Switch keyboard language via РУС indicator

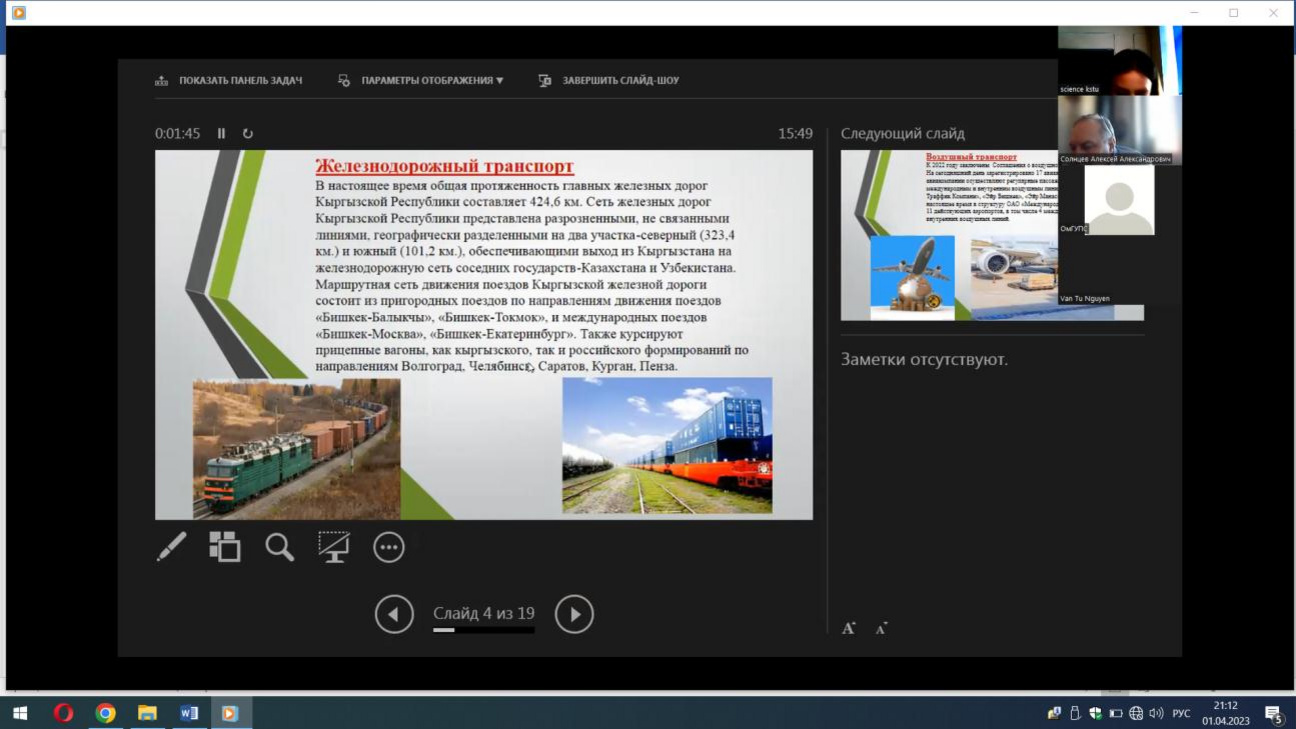1181,713
